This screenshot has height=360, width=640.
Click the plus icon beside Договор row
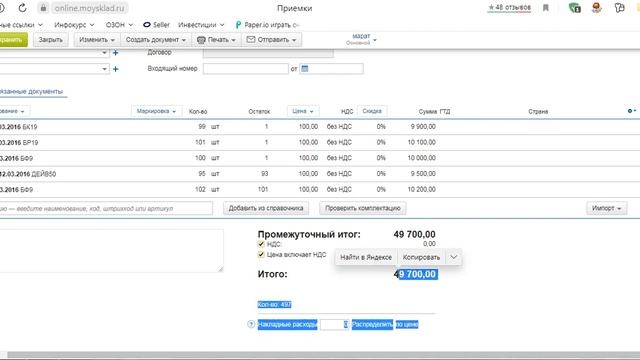click(x=116, y=53)
